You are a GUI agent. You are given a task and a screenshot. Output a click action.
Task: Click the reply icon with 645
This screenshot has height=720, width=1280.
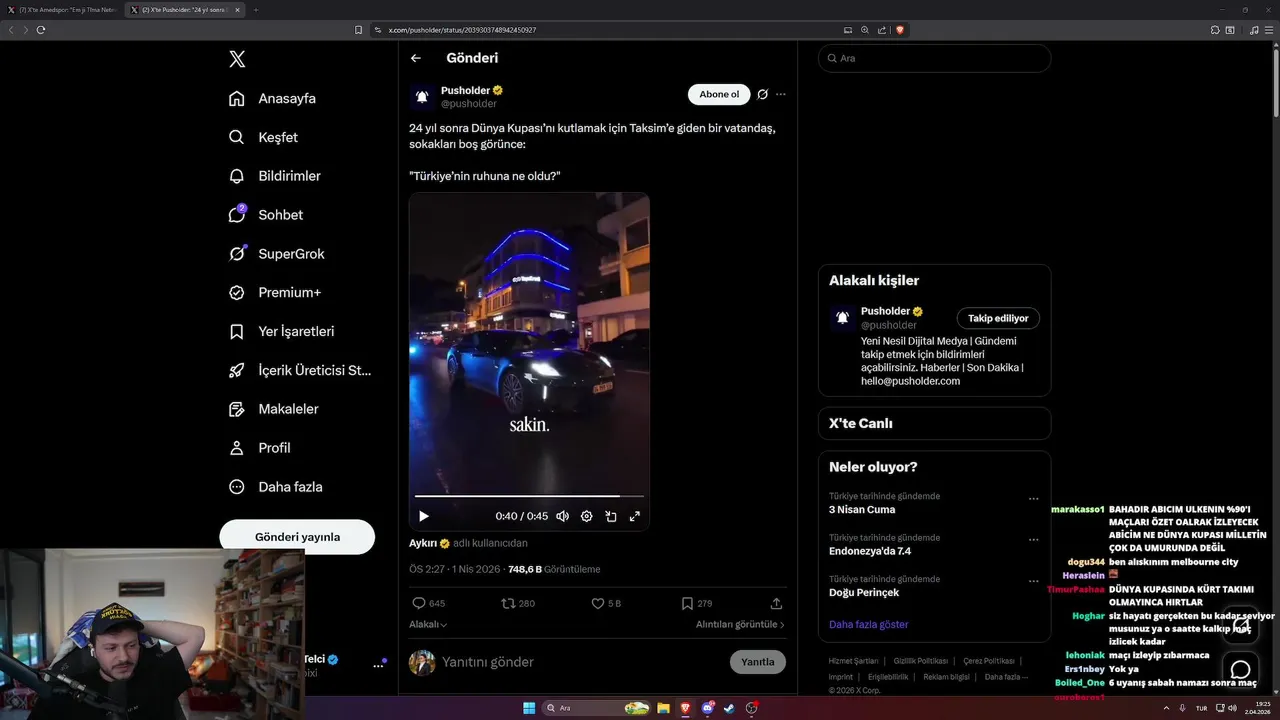coord(428,603)
